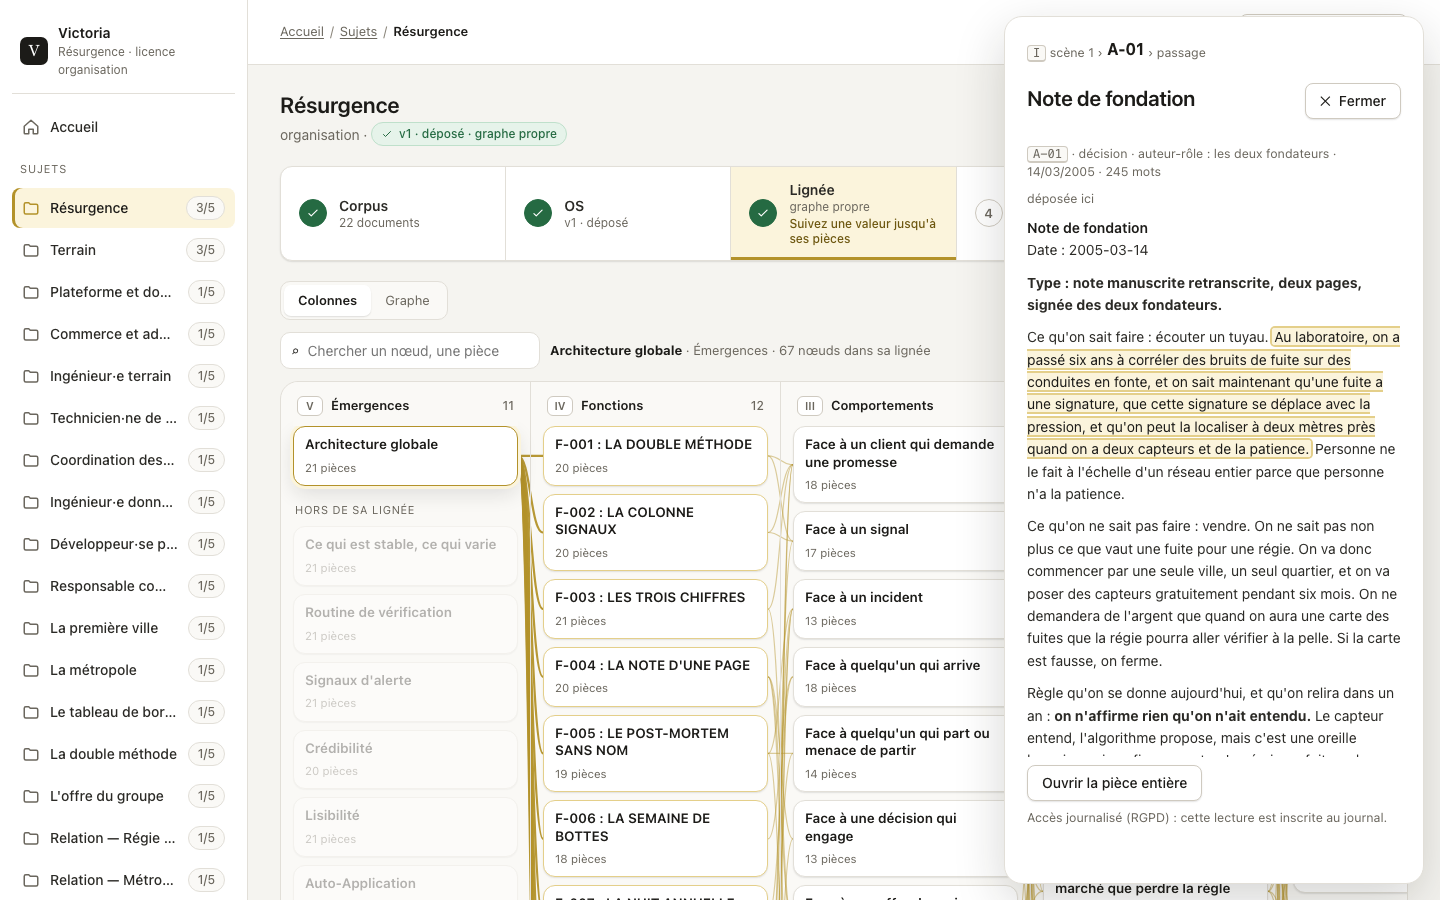Select the F-004 : LA NOTE D'UNE PAGE card

(x=655, y=677)
